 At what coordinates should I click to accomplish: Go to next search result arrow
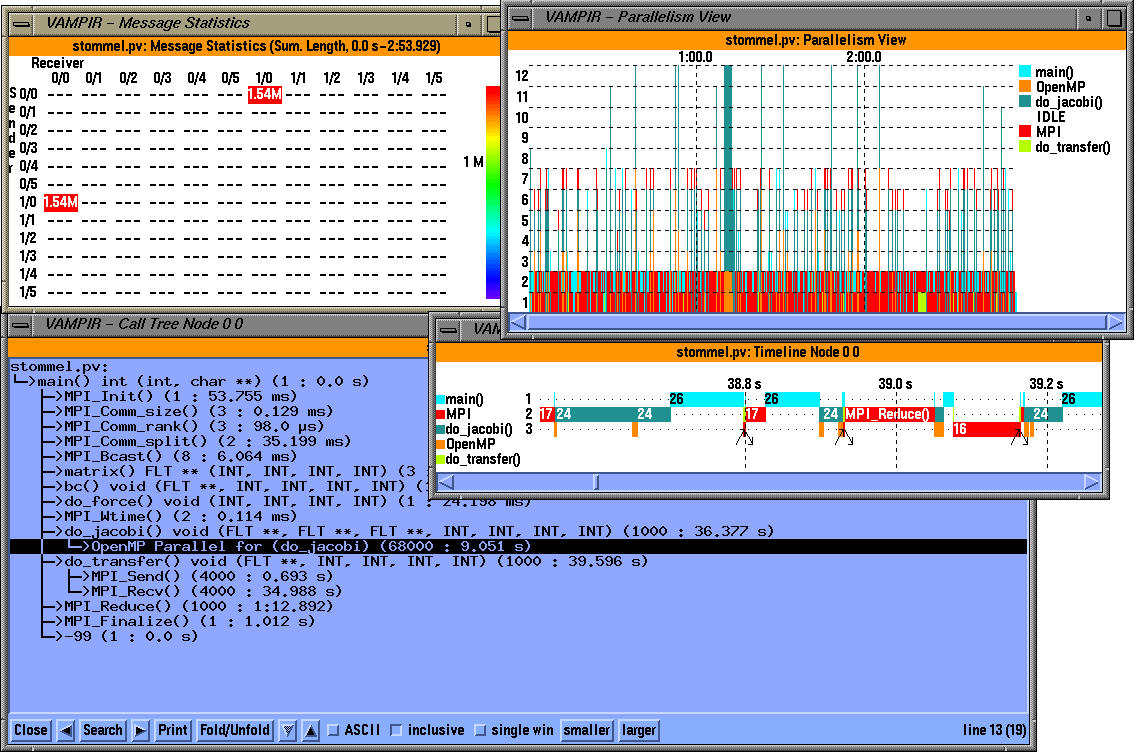pyautogui.click(x=141, y=730)
